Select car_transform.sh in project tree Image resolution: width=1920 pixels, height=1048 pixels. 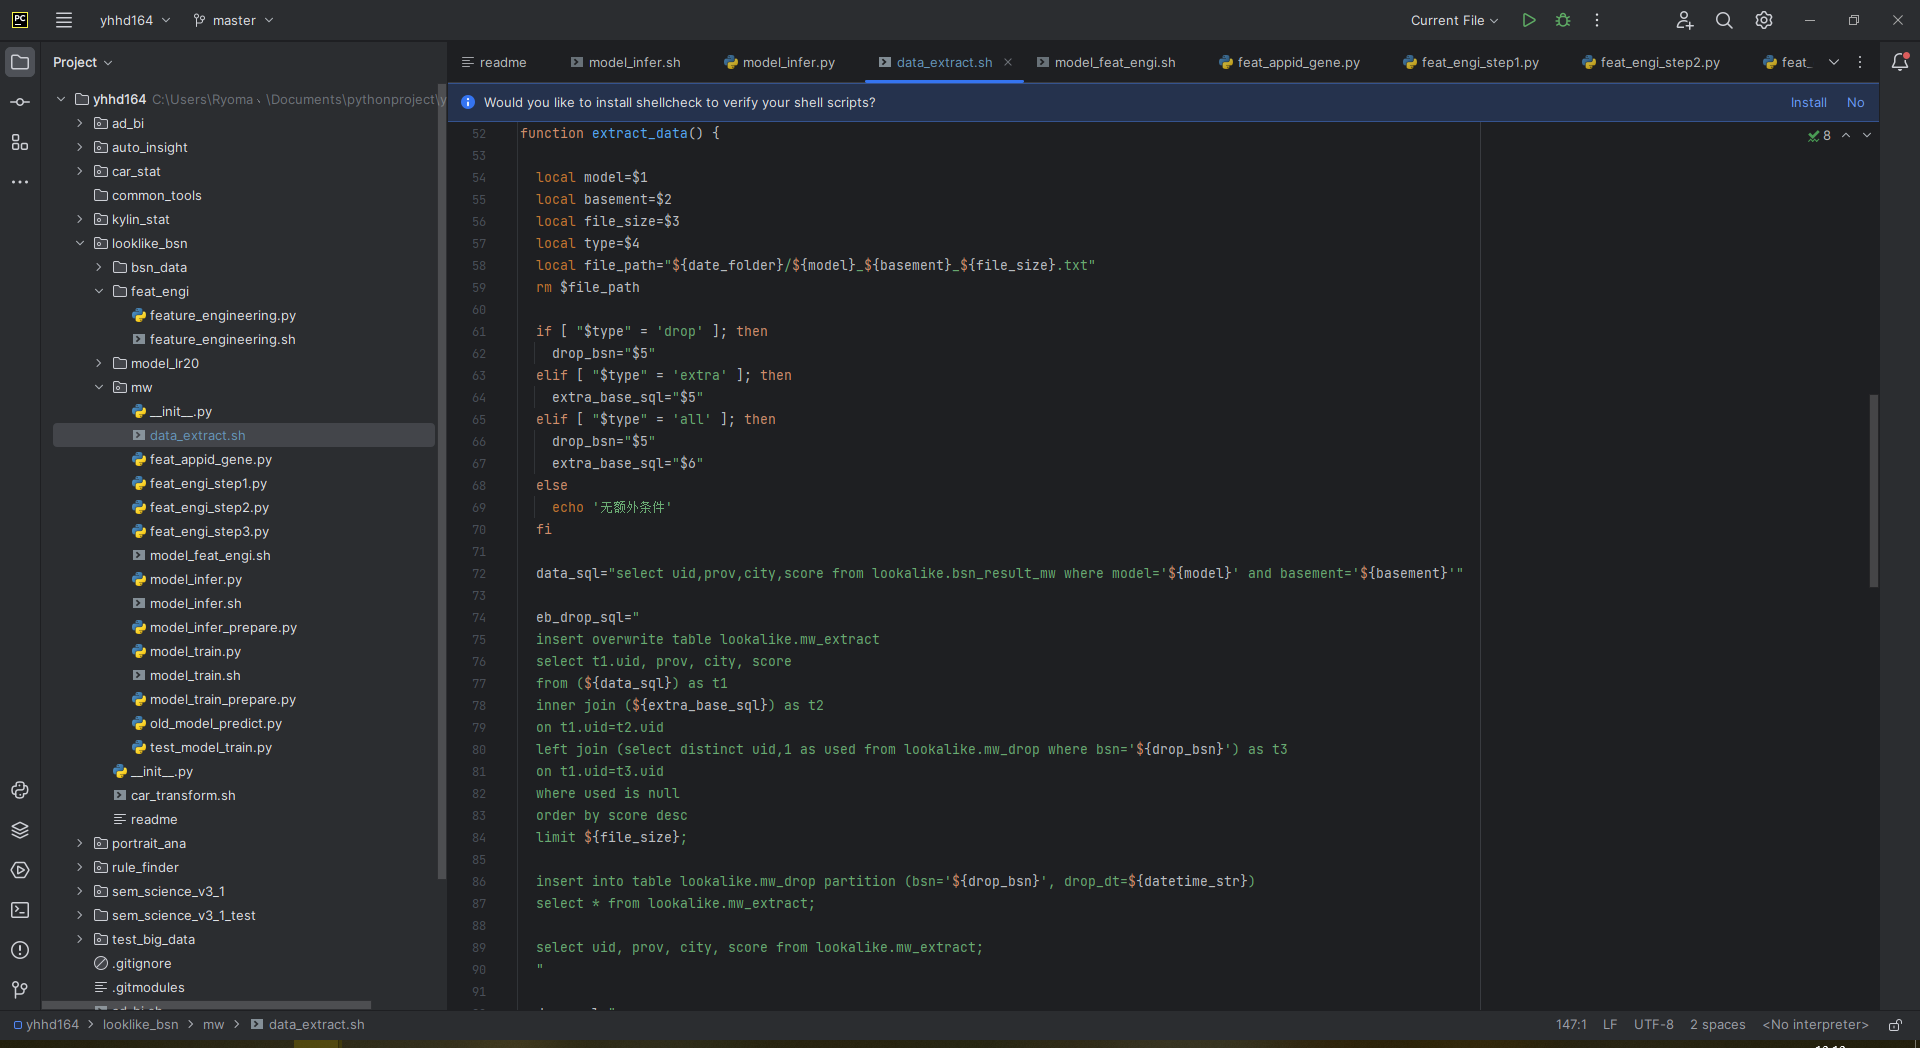183,795
